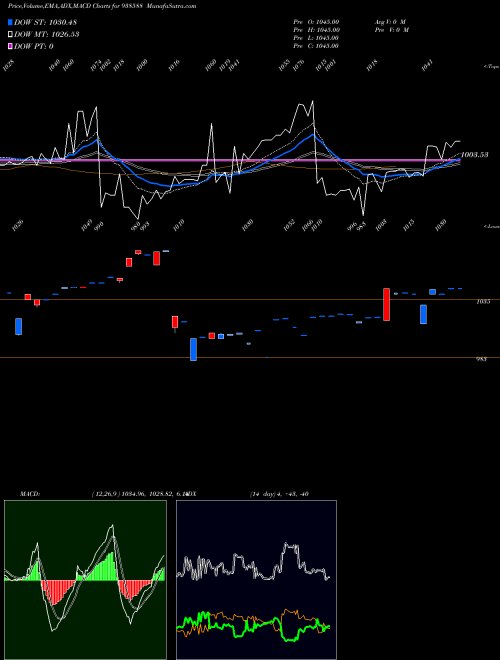Click the white DOW MT legend swatch
Viewport: 500px width, 660px height.
tap(10, 34)
